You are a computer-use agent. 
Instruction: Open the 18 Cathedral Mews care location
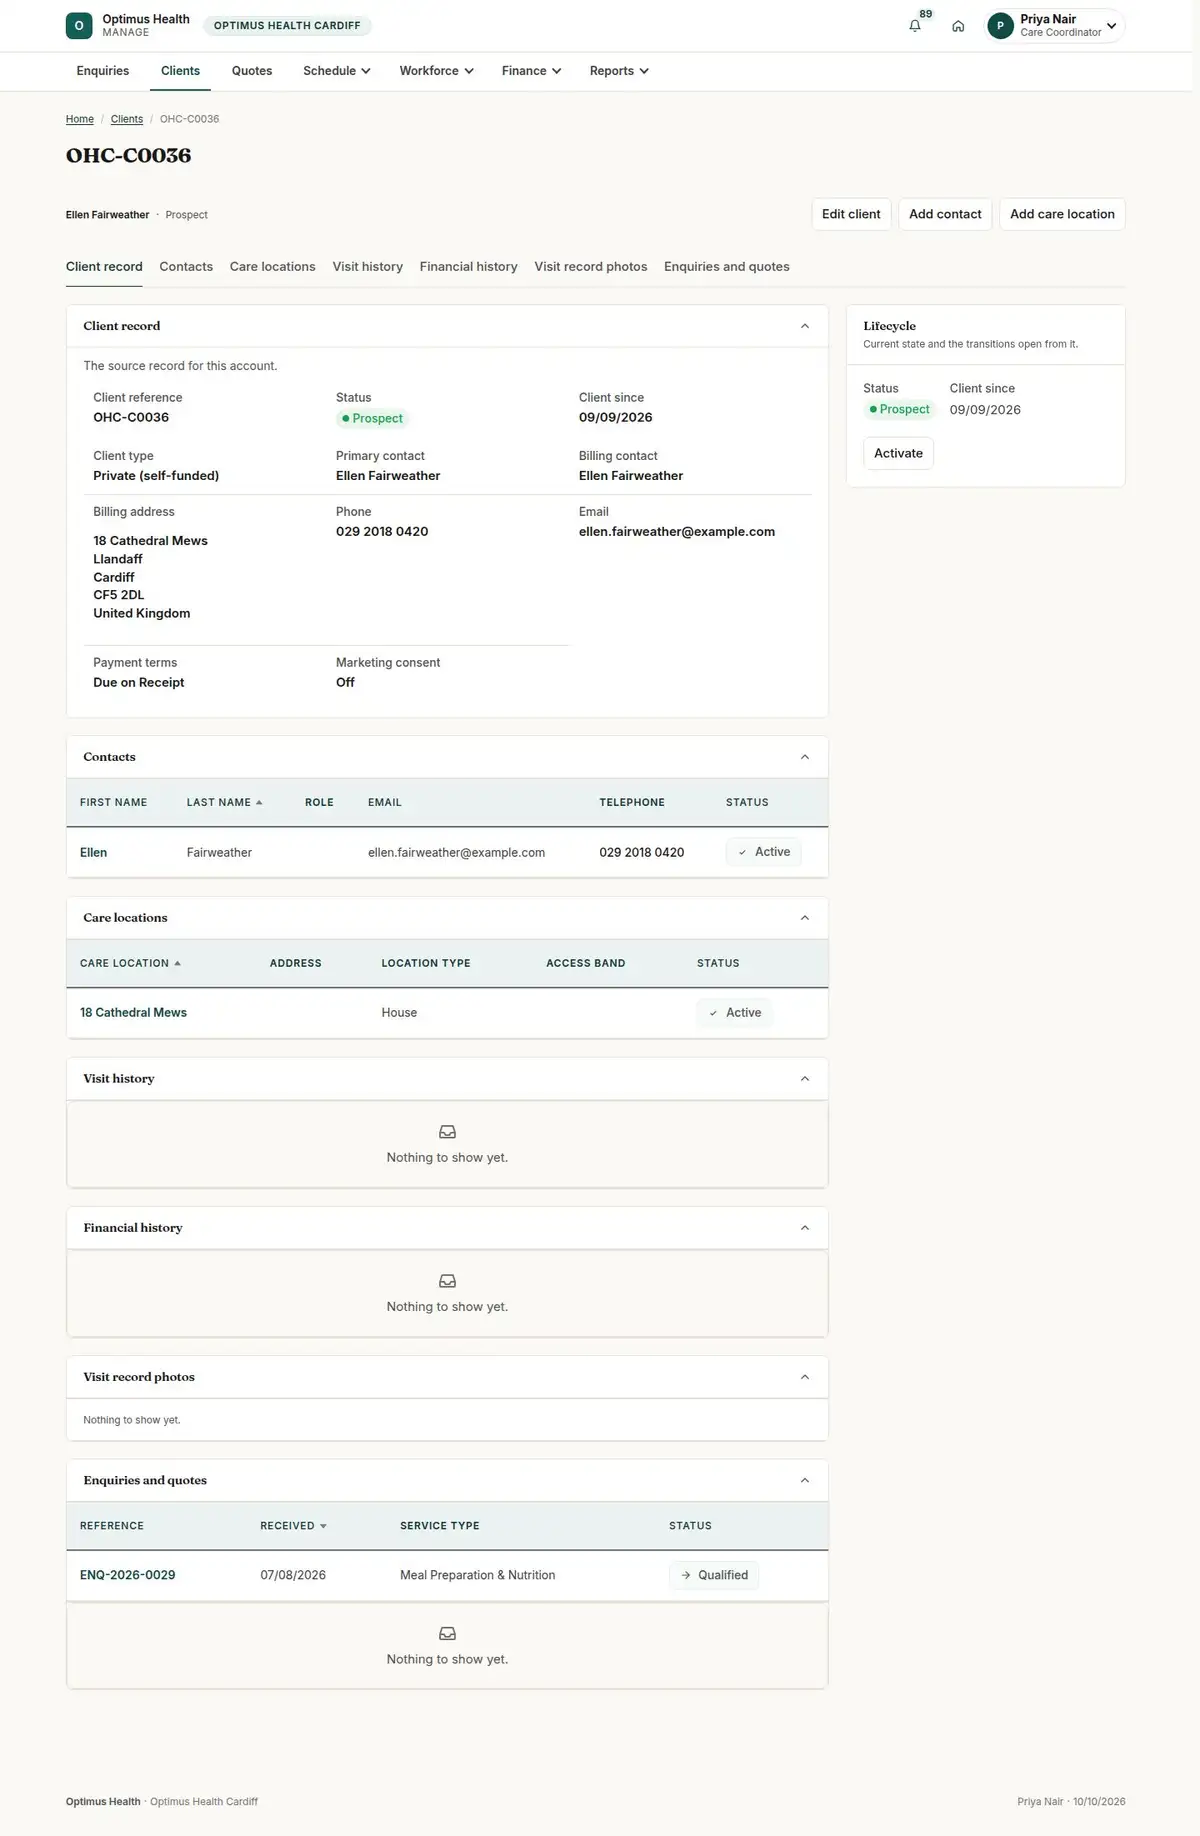[133, 1013]
